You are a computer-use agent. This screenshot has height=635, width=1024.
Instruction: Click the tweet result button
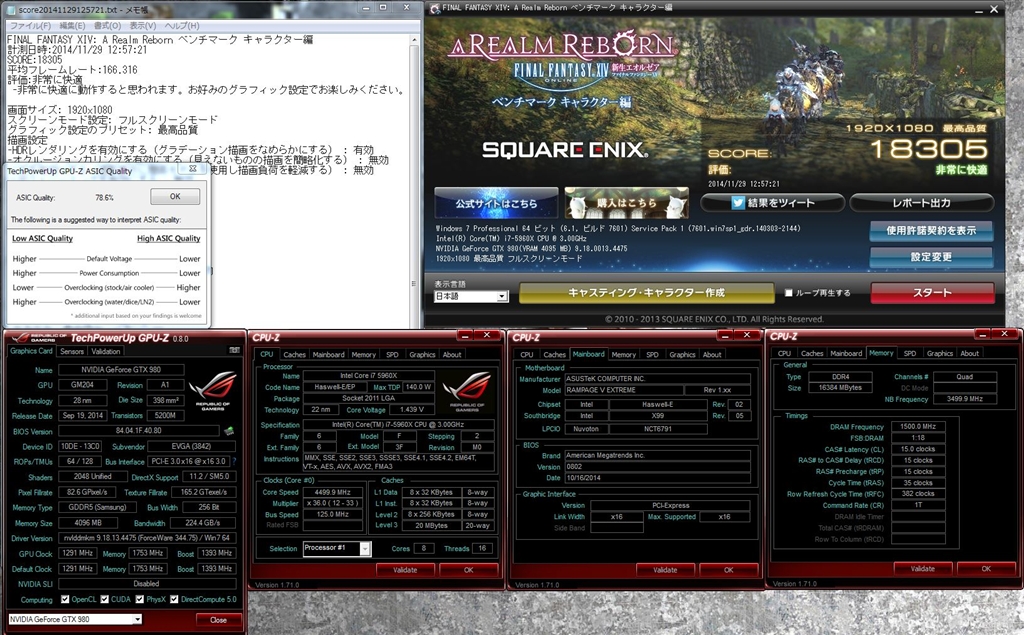pos(773,203)
